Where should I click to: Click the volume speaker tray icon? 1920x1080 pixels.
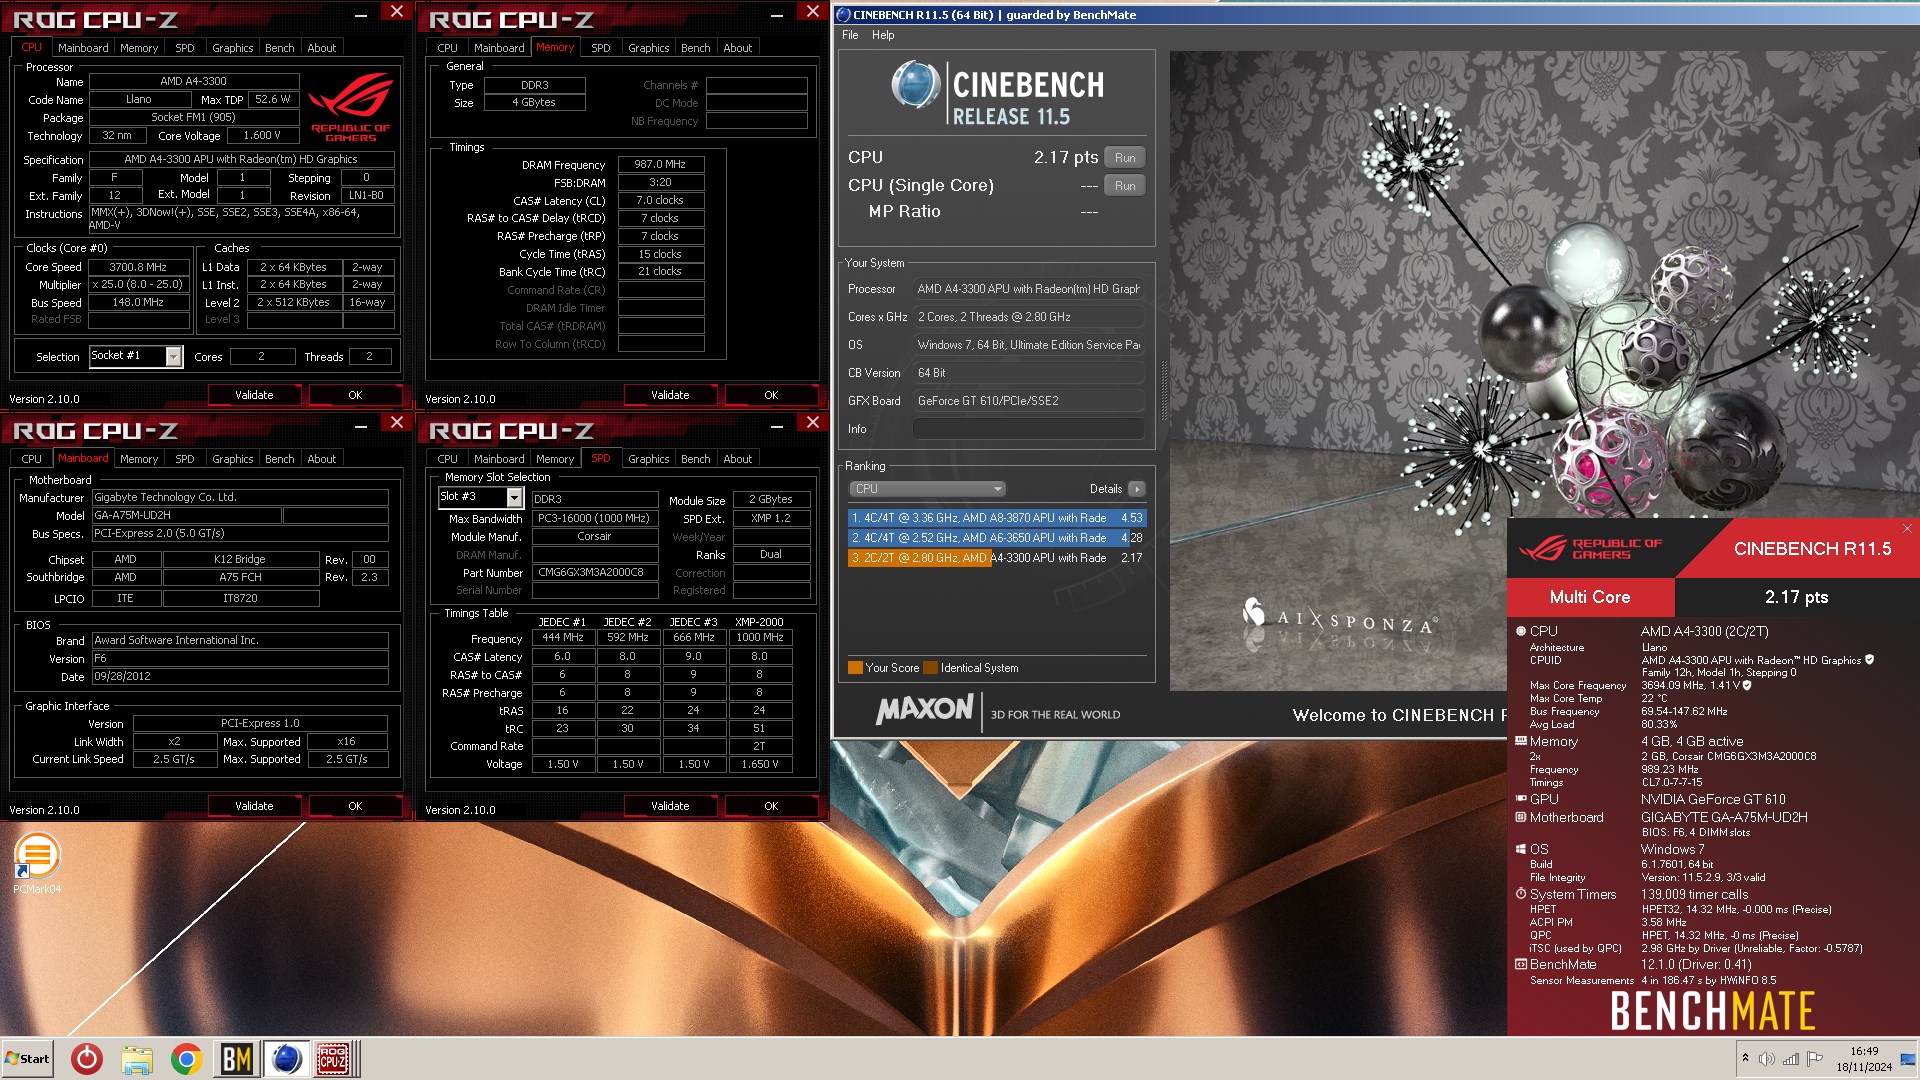tap(1766, 1058)
